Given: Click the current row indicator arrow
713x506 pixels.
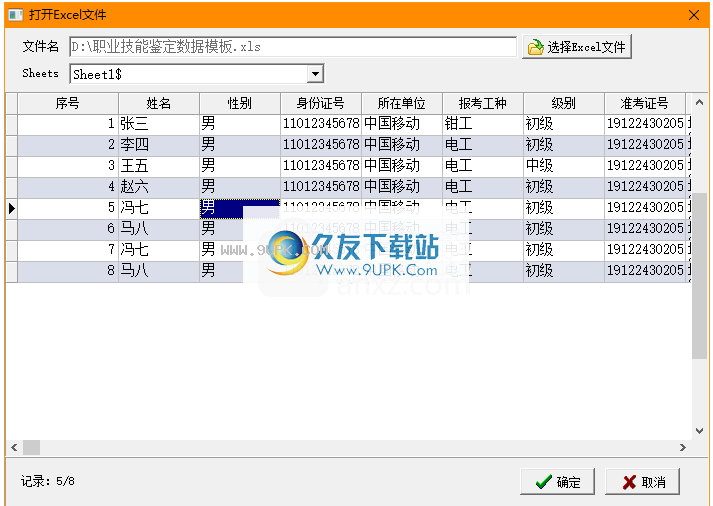Looking at the screenshot, I should tap(12, 208).
